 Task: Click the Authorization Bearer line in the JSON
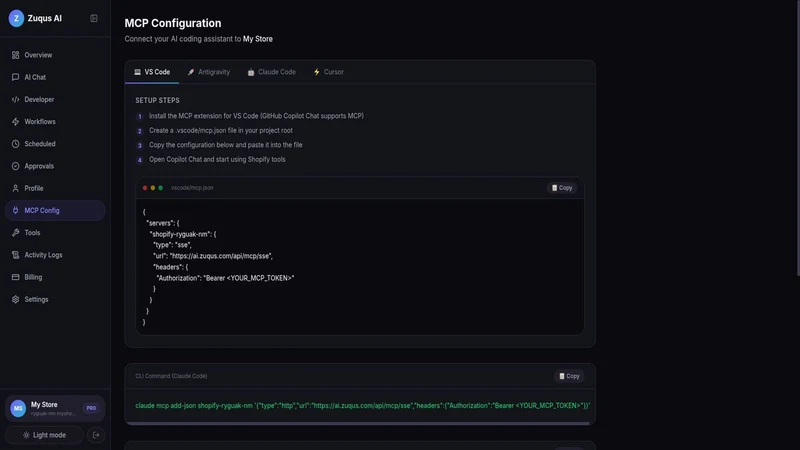pyautogui.click(x=225, y=278)
